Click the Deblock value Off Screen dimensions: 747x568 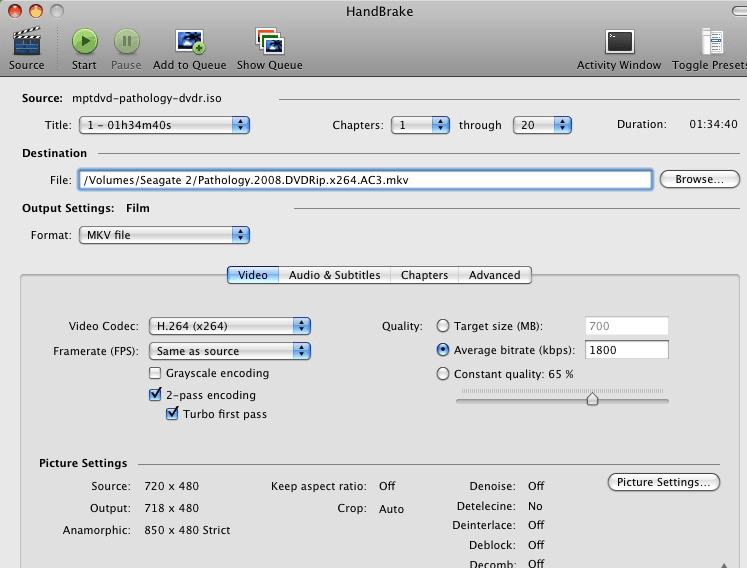pos(536,545)
